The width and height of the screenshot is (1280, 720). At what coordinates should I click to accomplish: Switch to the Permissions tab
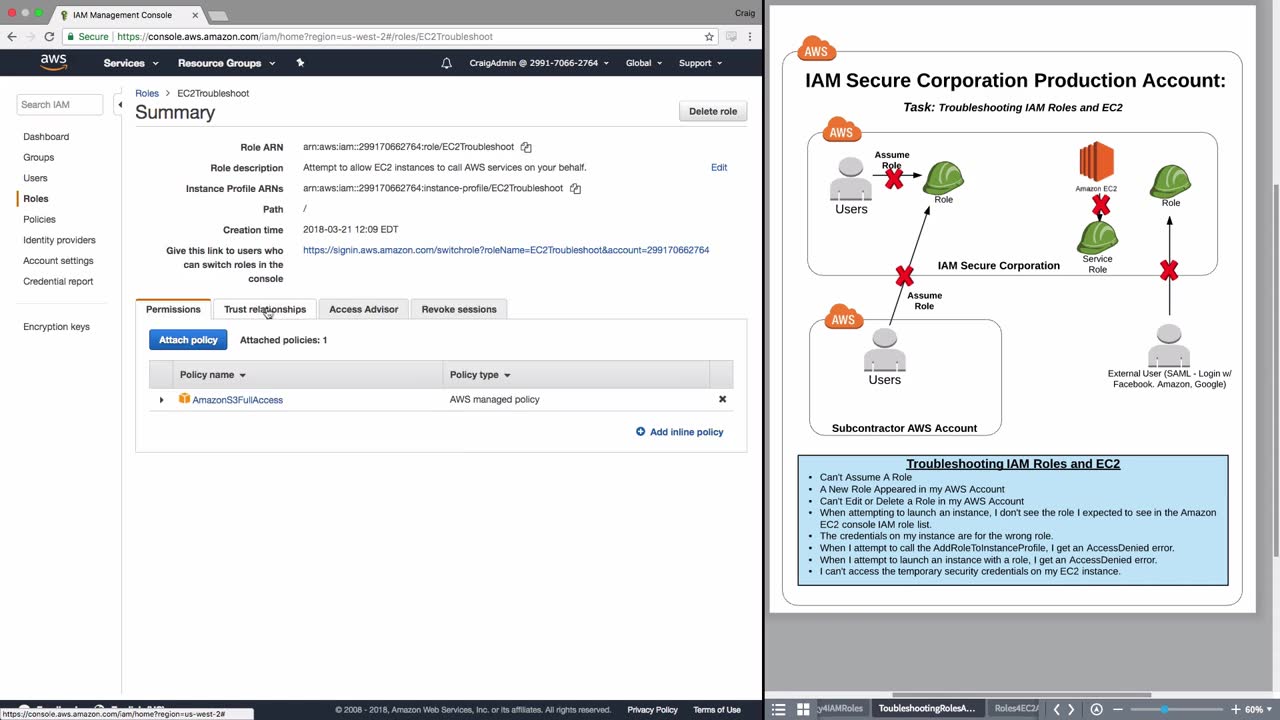(173, 309)
